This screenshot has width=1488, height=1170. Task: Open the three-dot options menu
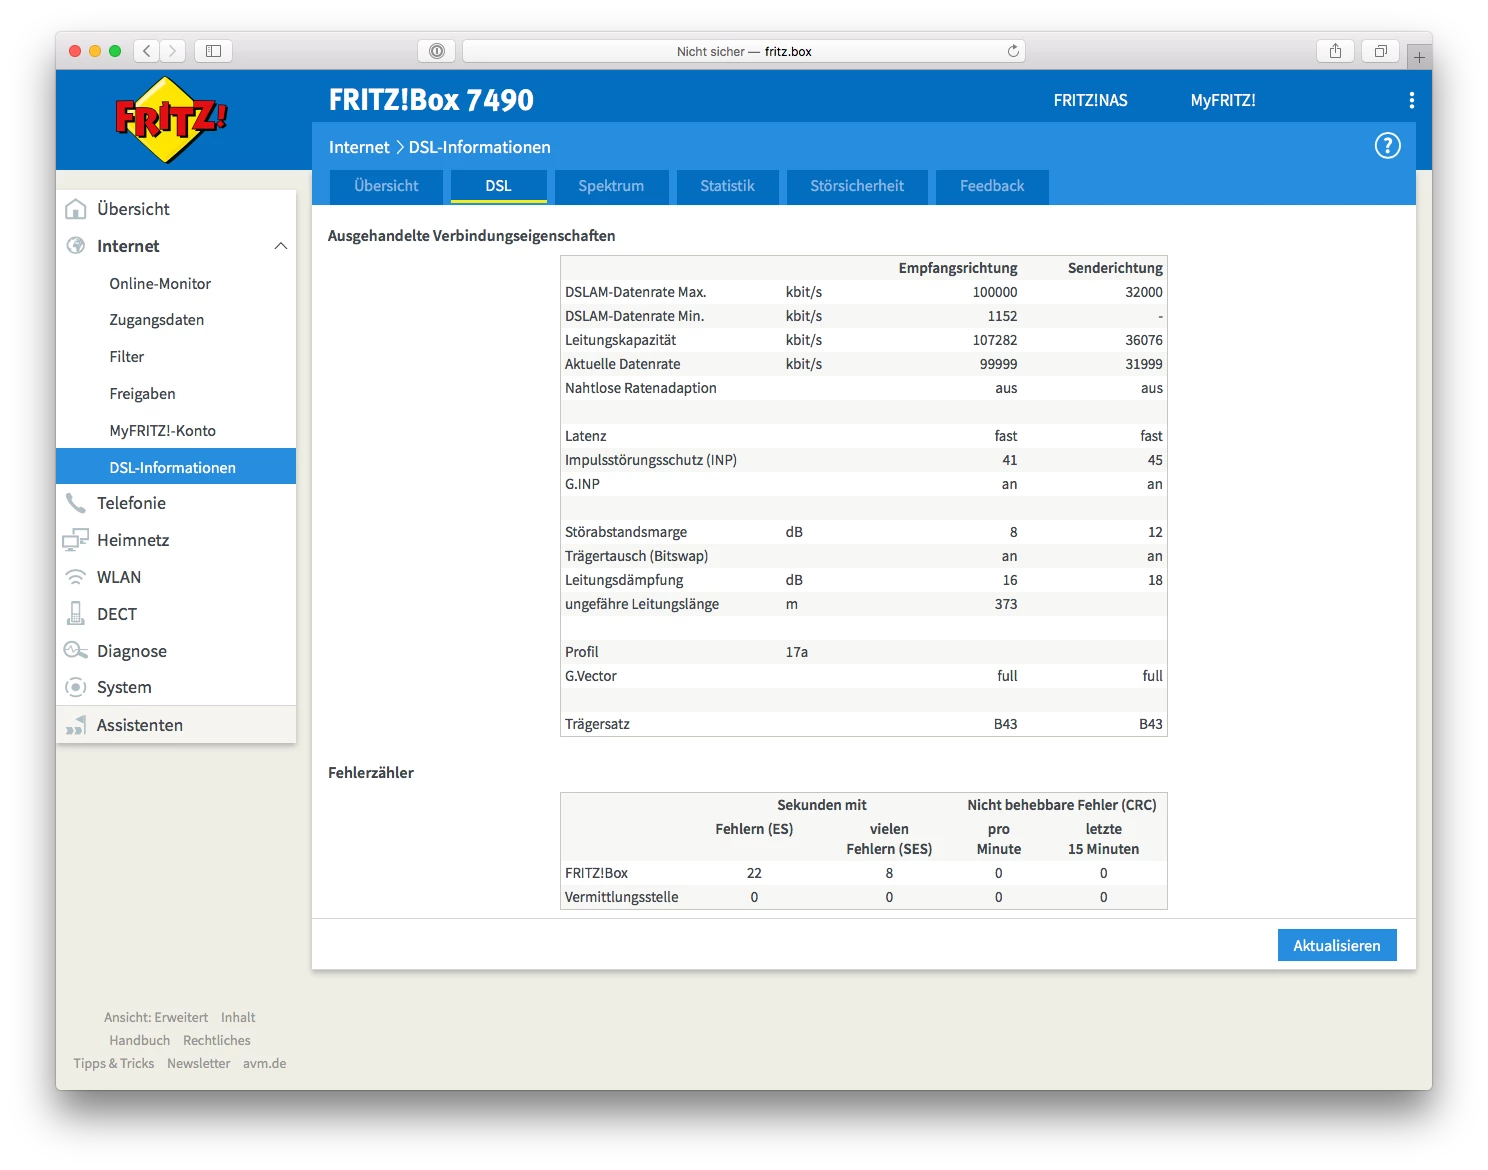pyautogui.click(x=1411, y=100)
